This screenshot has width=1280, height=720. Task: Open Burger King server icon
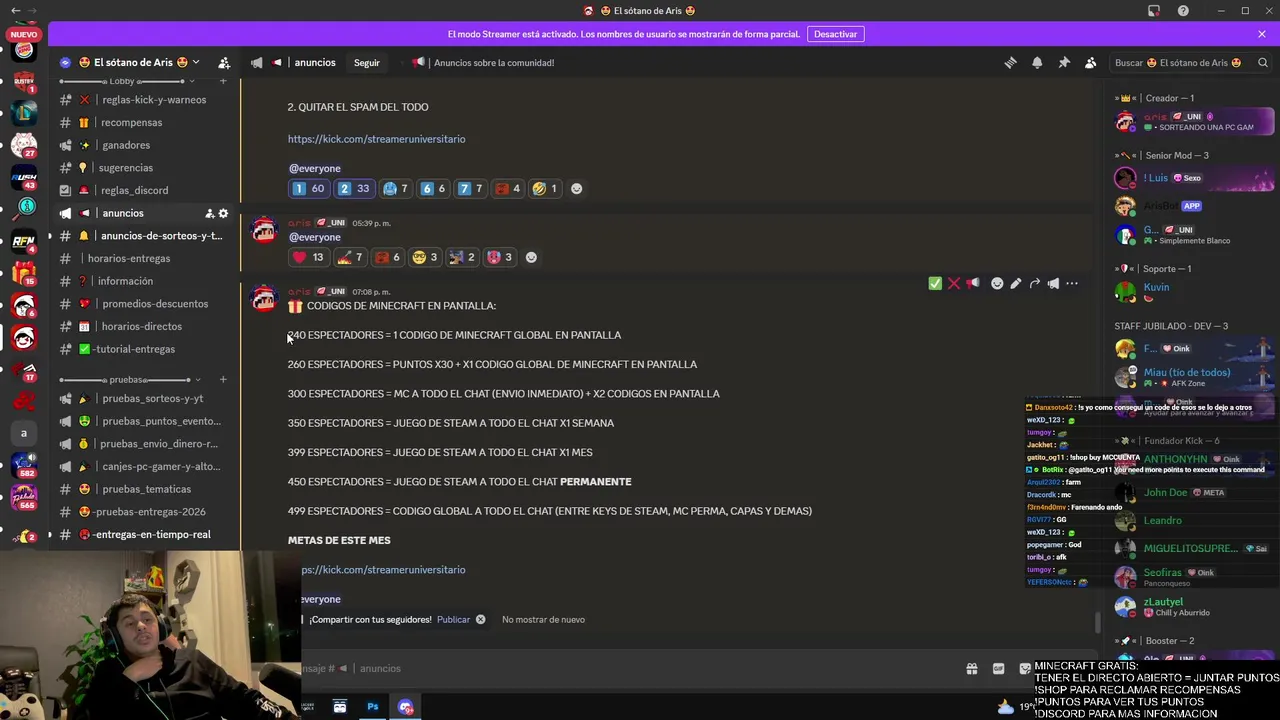(x=24, y=50)
